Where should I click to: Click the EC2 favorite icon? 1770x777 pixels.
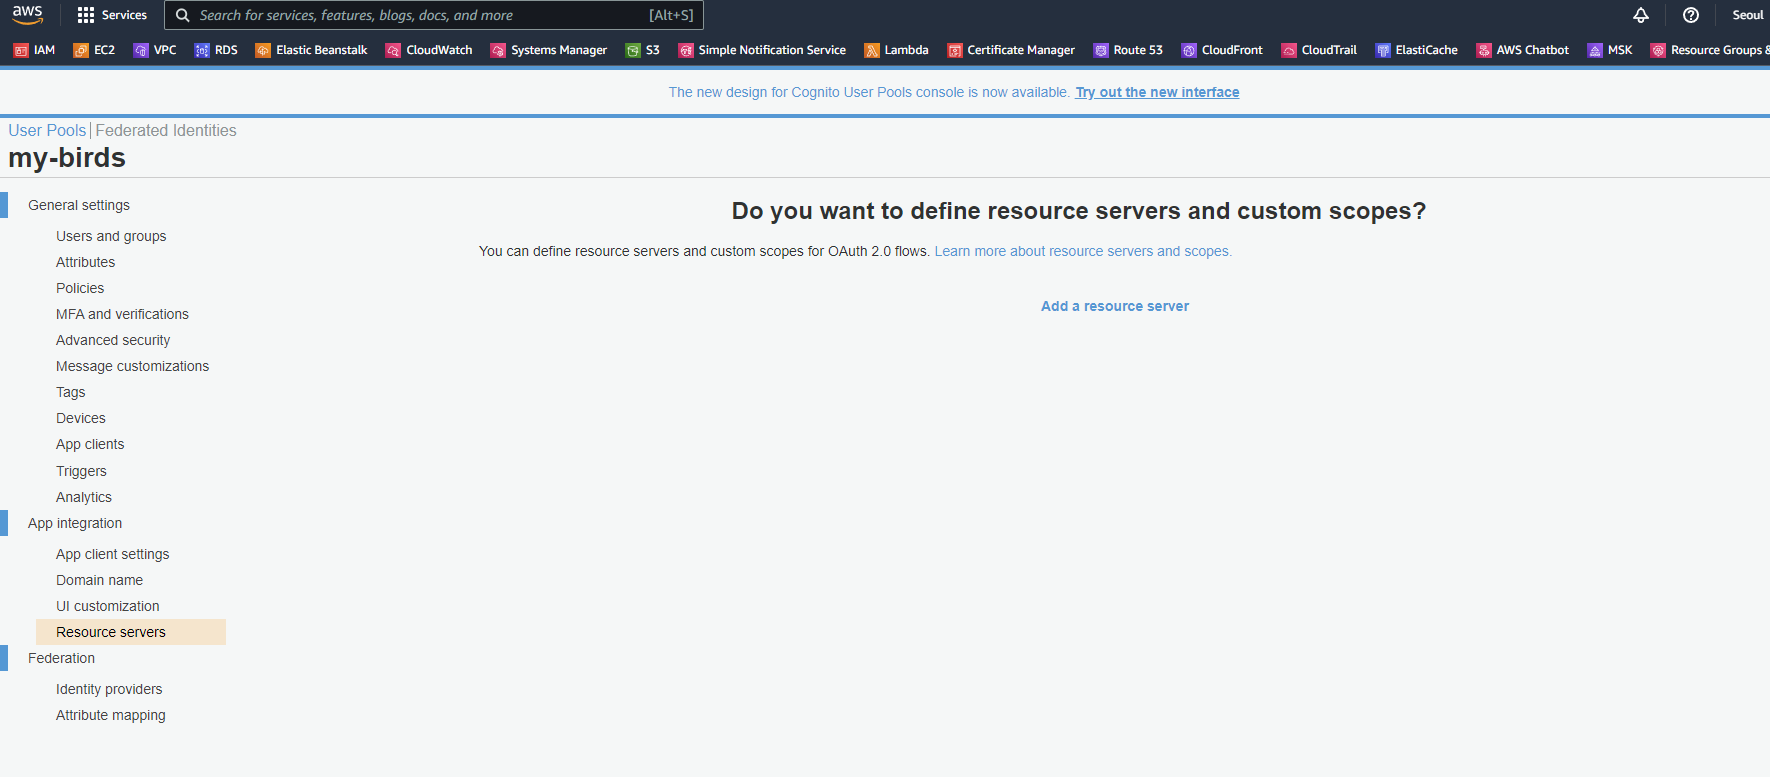[81, 50]
